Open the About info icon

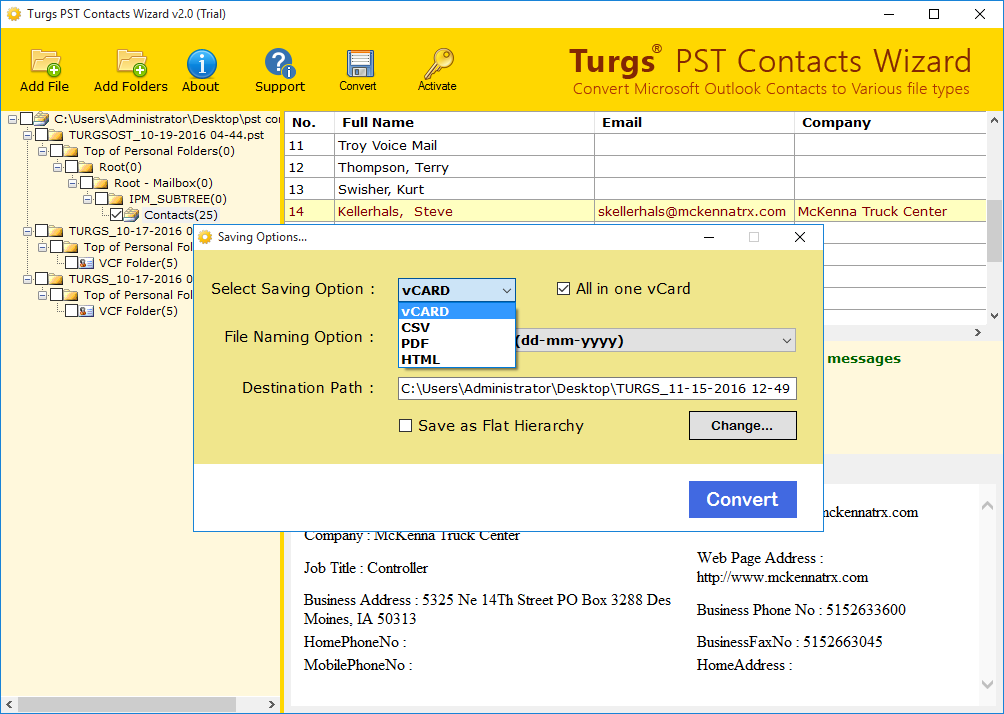coord(201,64)
